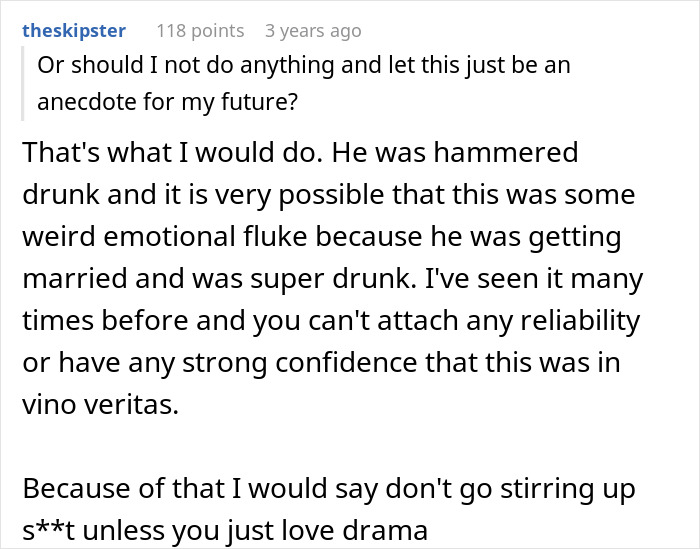The height and width of the screenshot is (549, 700).
Task: Click the line starting "times before and you can't"
Action: (330, 322)
